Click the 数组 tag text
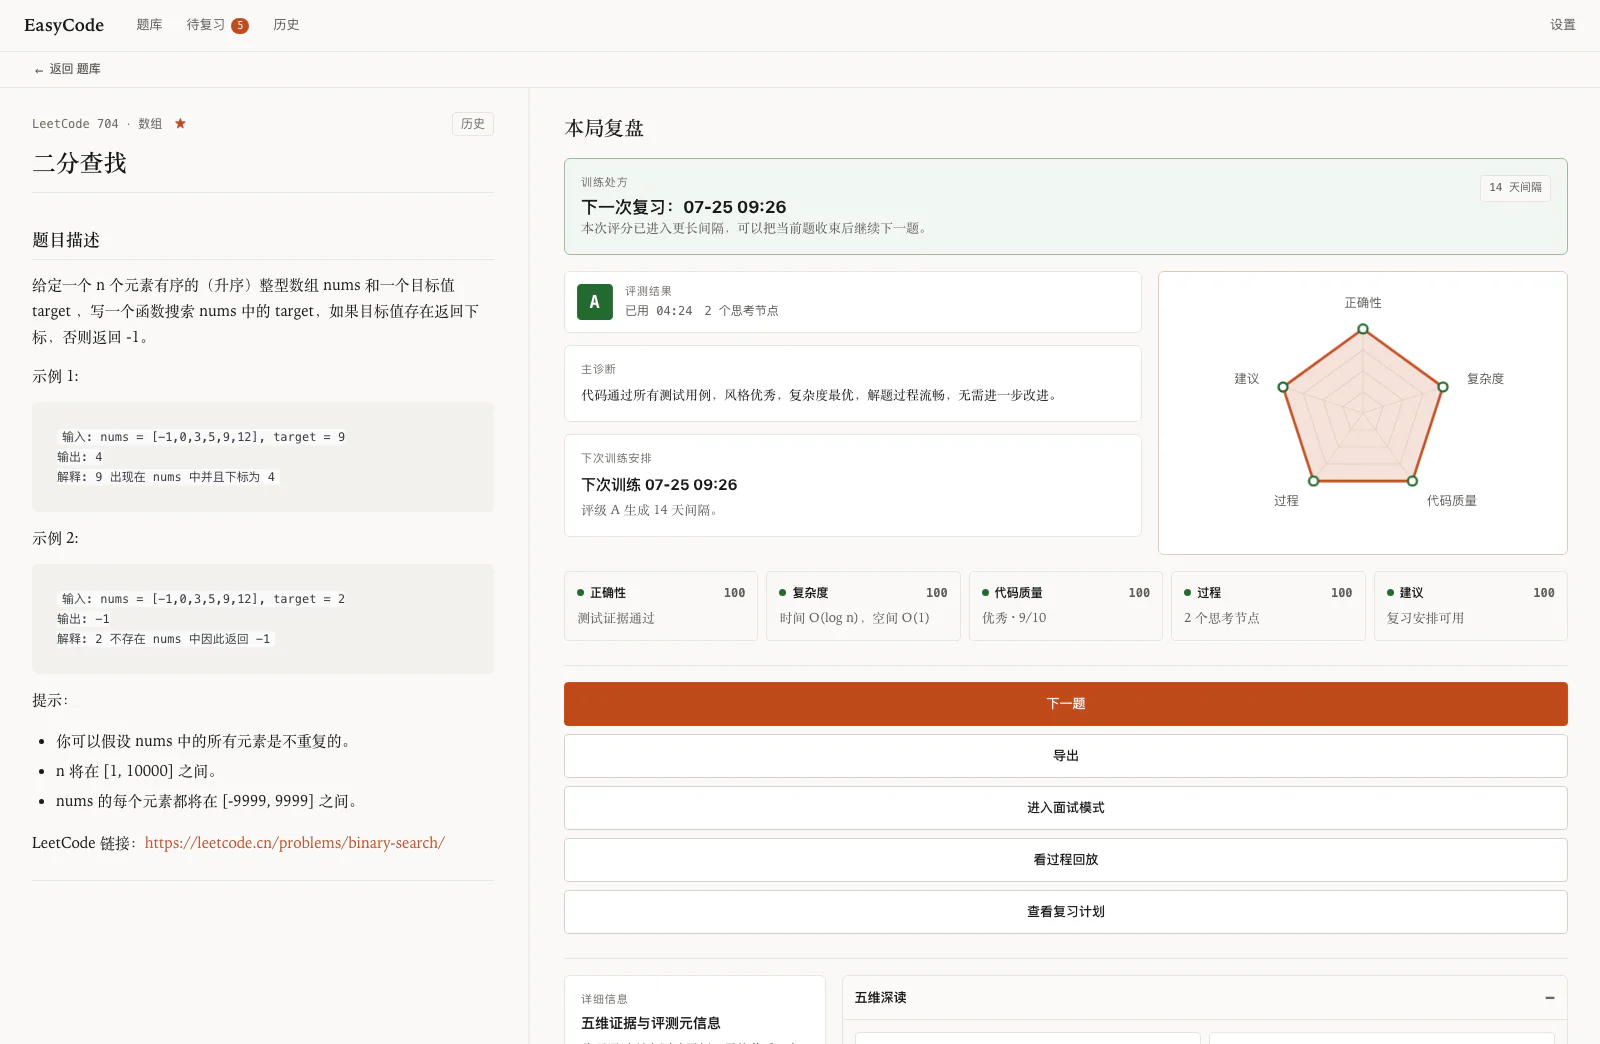This screenshot has height=1044, width=1600. (x=150, y=124)
